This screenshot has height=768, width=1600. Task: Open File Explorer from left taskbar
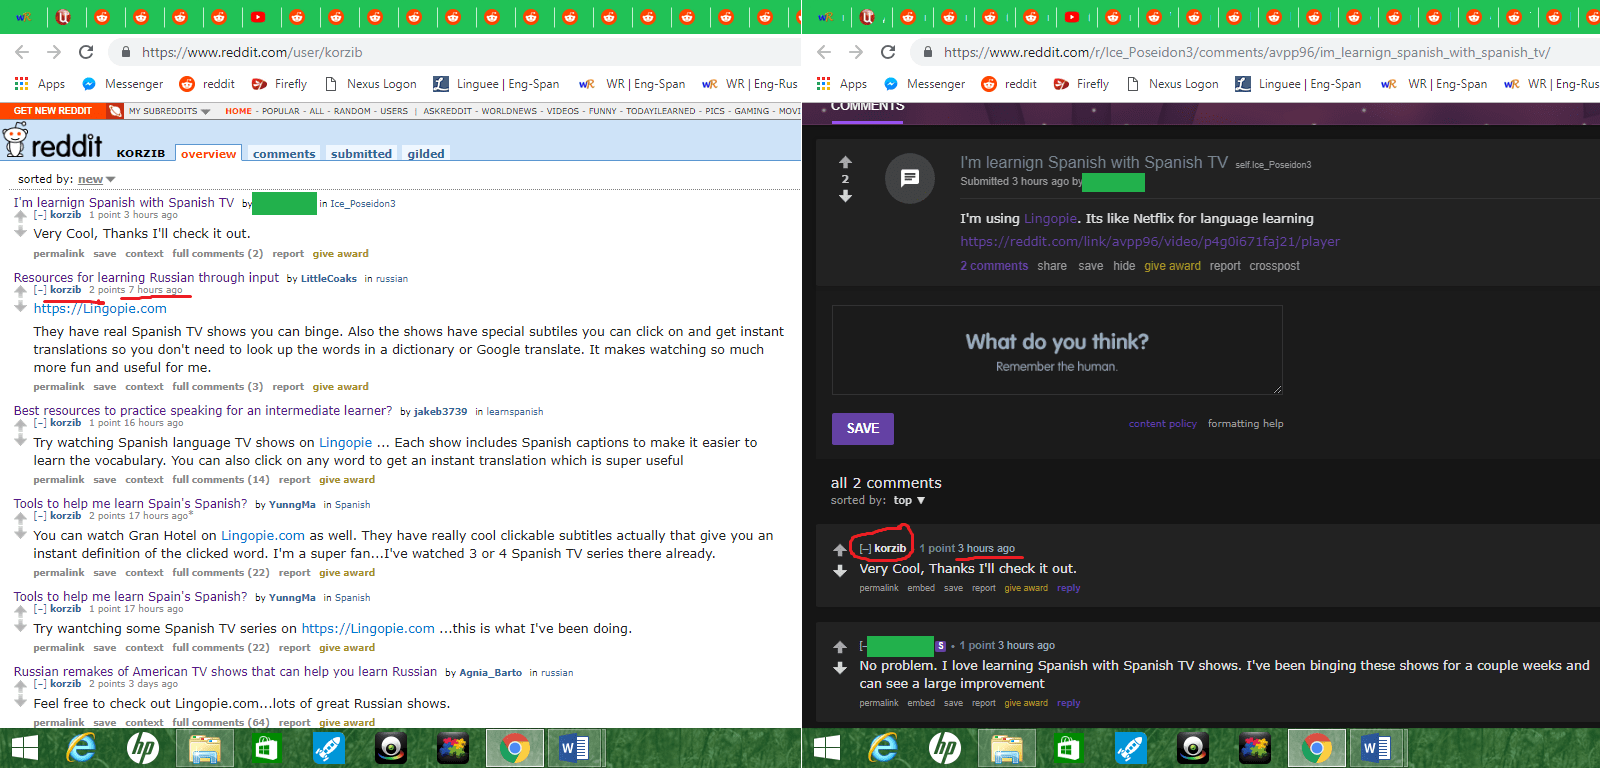click(x=205, y=747)
